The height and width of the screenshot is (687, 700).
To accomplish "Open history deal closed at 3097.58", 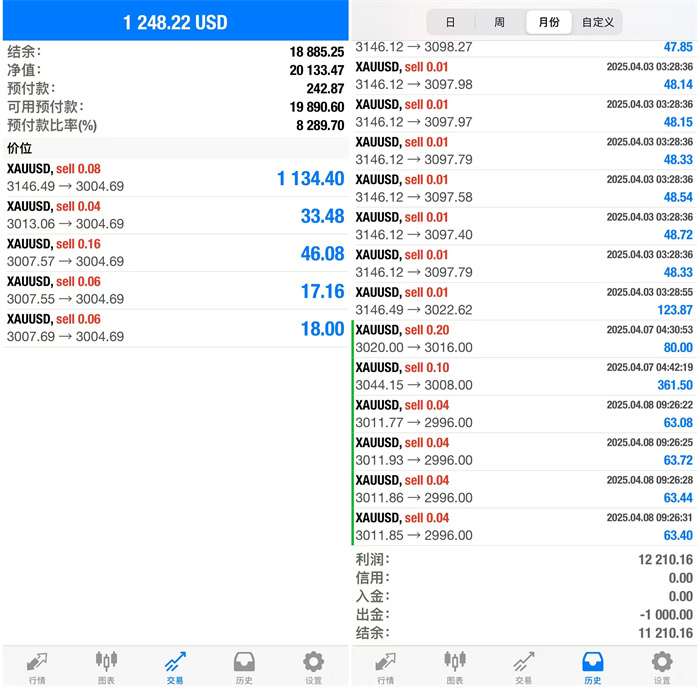I will point(524,188).
